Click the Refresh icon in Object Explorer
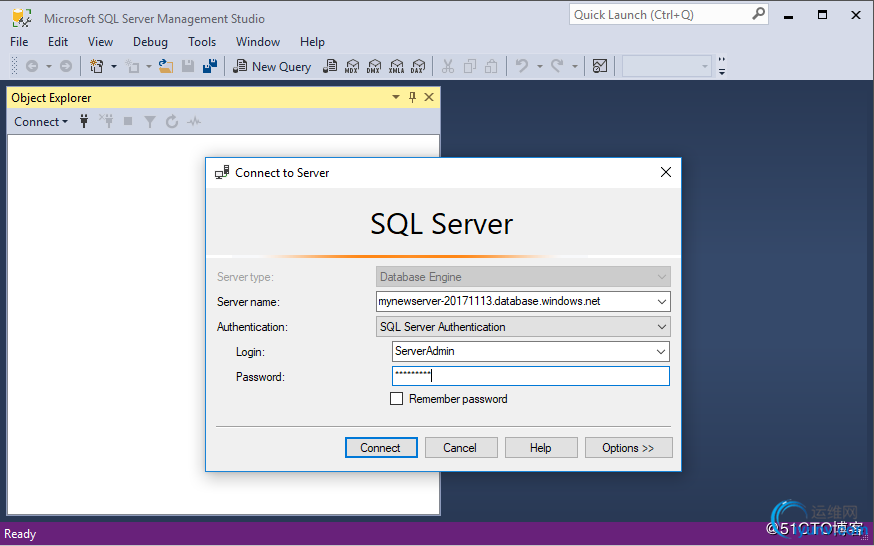The height and width of the screenshot is (546, 874). pyautogui.click(x=172, y=121)
